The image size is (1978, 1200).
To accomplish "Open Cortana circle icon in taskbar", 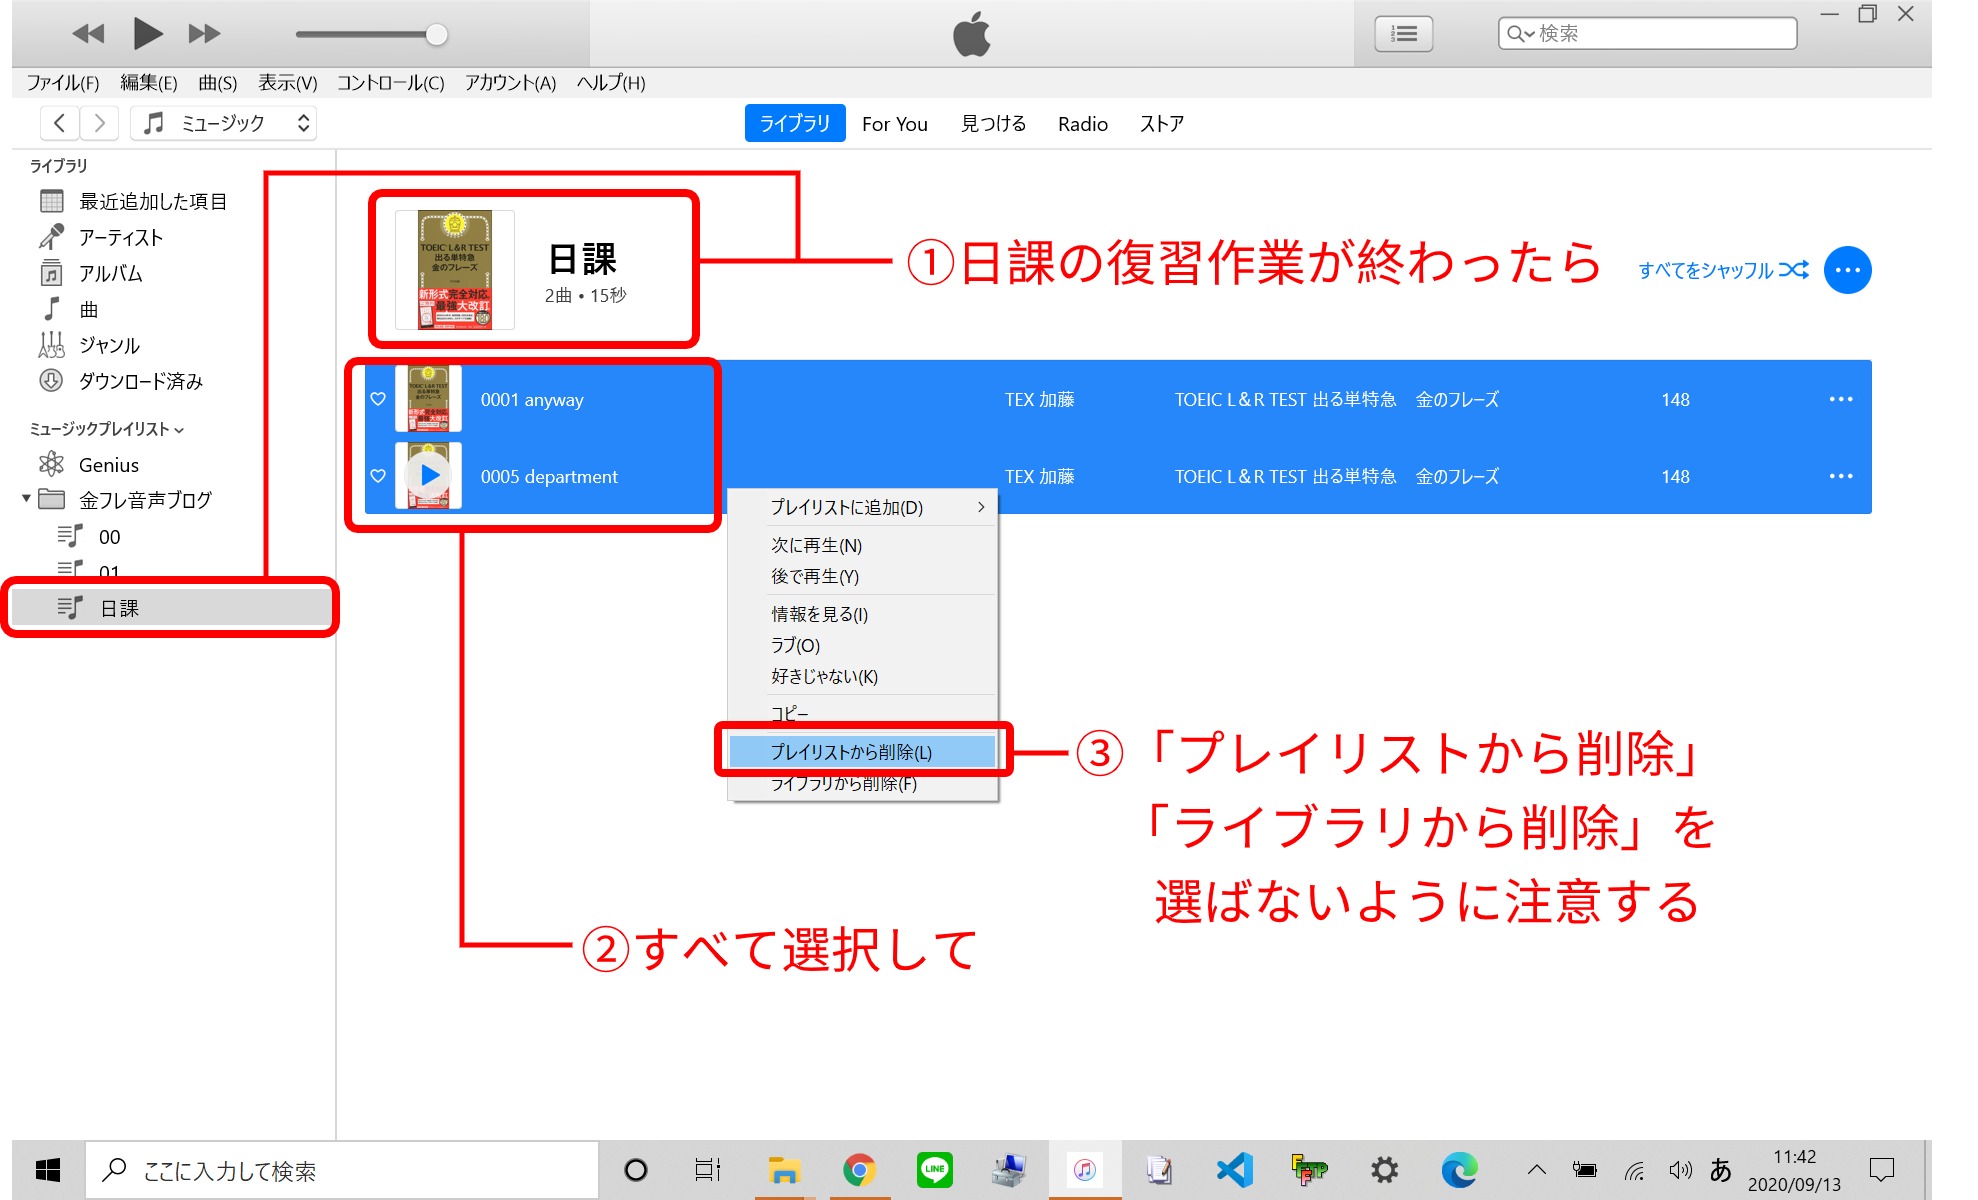I will (635, 1170).
